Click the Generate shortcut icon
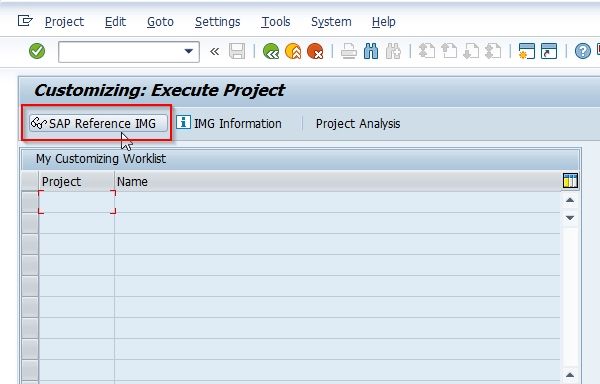This screenshot has width=600, height=384. (x=549, y=51)
